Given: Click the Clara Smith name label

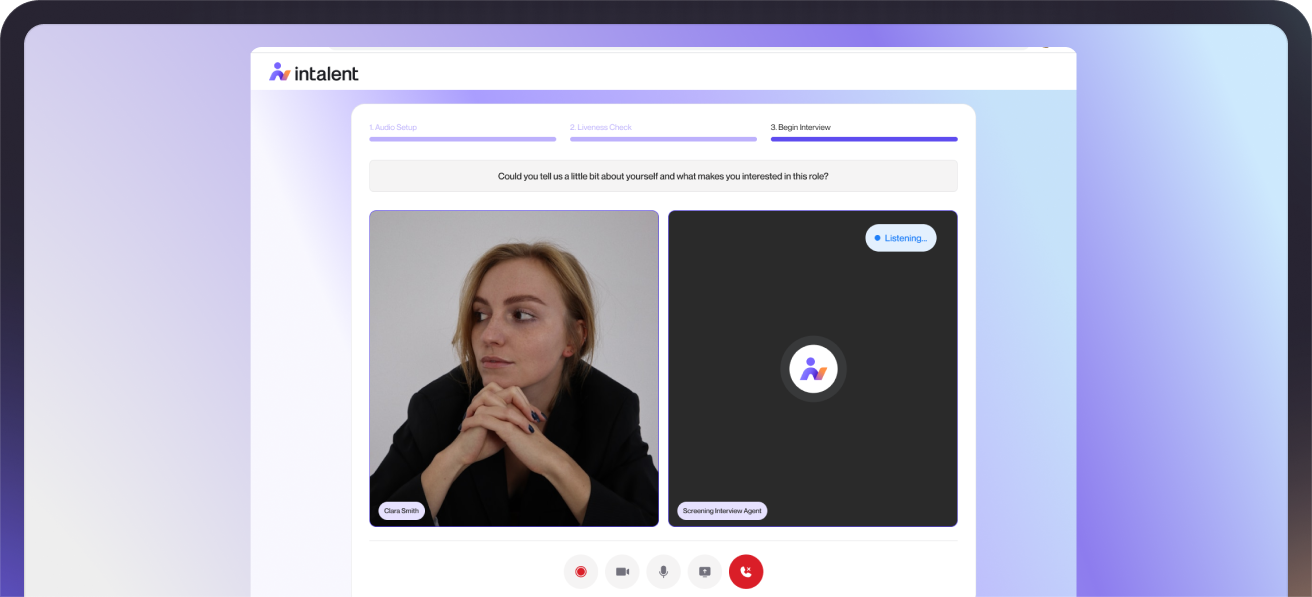Looking at the screenshot, I should coord(401,511).
